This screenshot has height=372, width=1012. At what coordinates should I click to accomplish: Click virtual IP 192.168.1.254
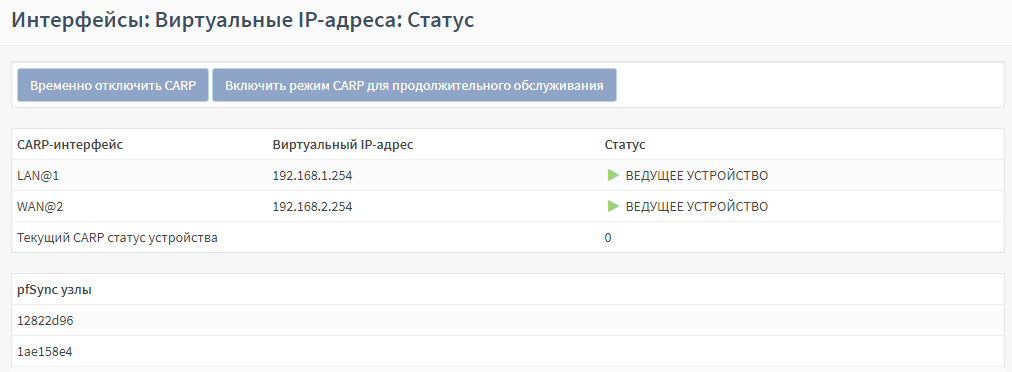pos(312,176)
